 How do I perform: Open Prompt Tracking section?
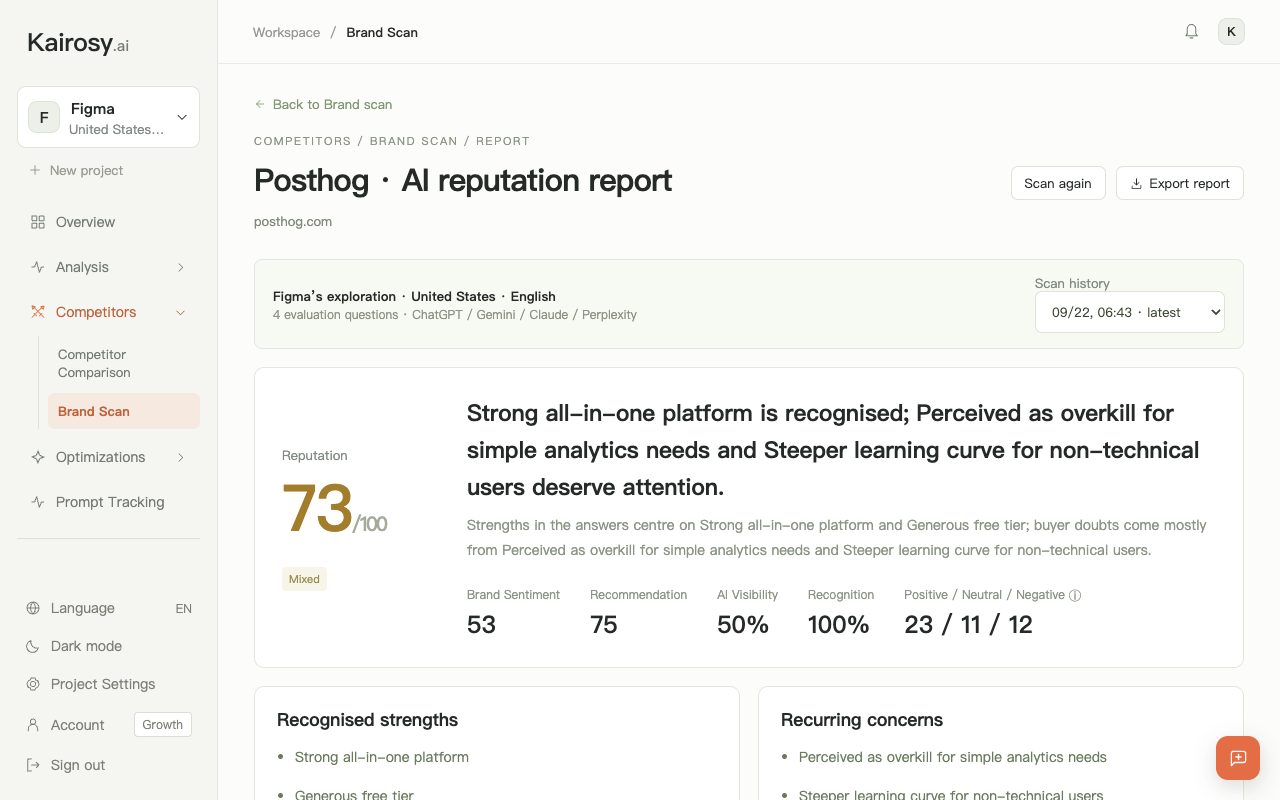coord(108,502)
